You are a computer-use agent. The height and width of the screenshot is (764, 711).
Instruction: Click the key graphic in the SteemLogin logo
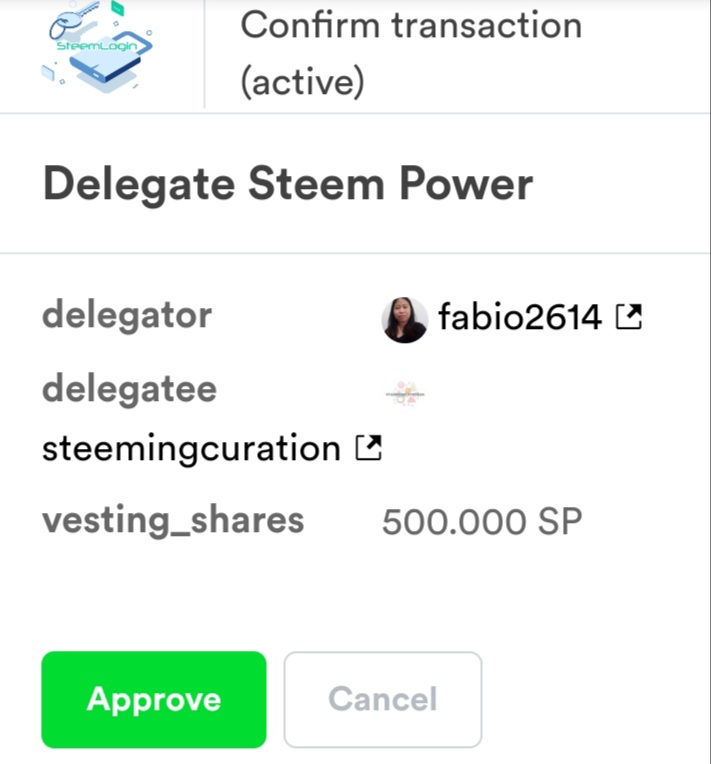click(78, 17)
